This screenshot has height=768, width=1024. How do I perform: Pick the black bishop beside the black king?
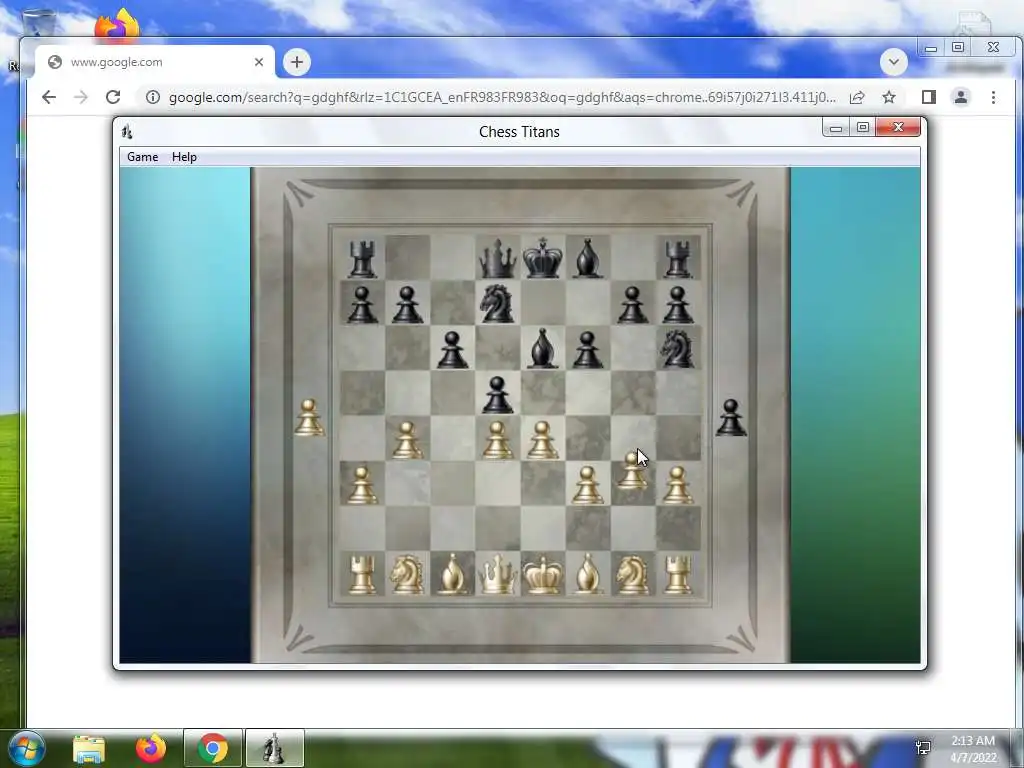588,259
